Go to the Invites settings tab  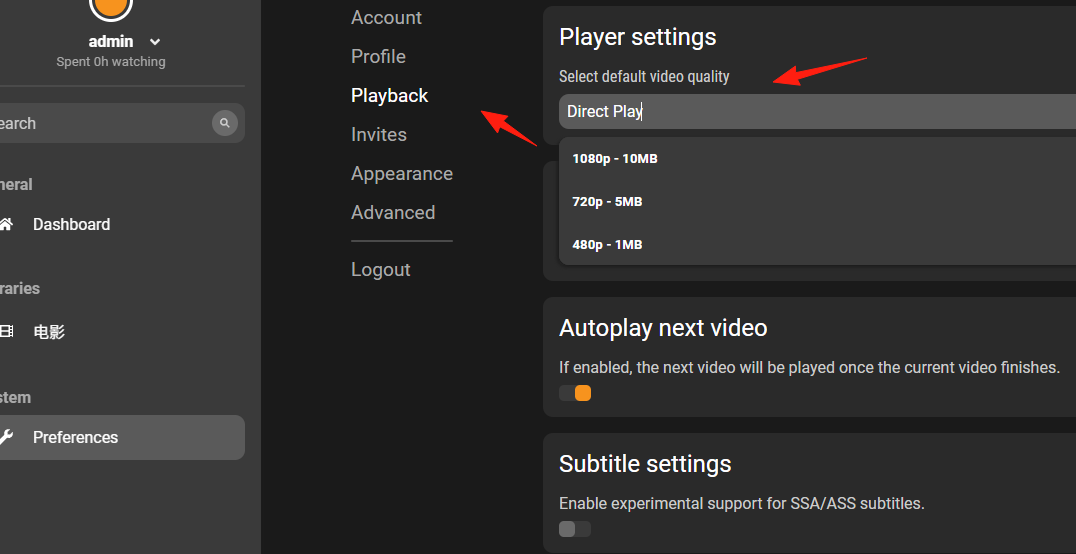coord(379,135)
